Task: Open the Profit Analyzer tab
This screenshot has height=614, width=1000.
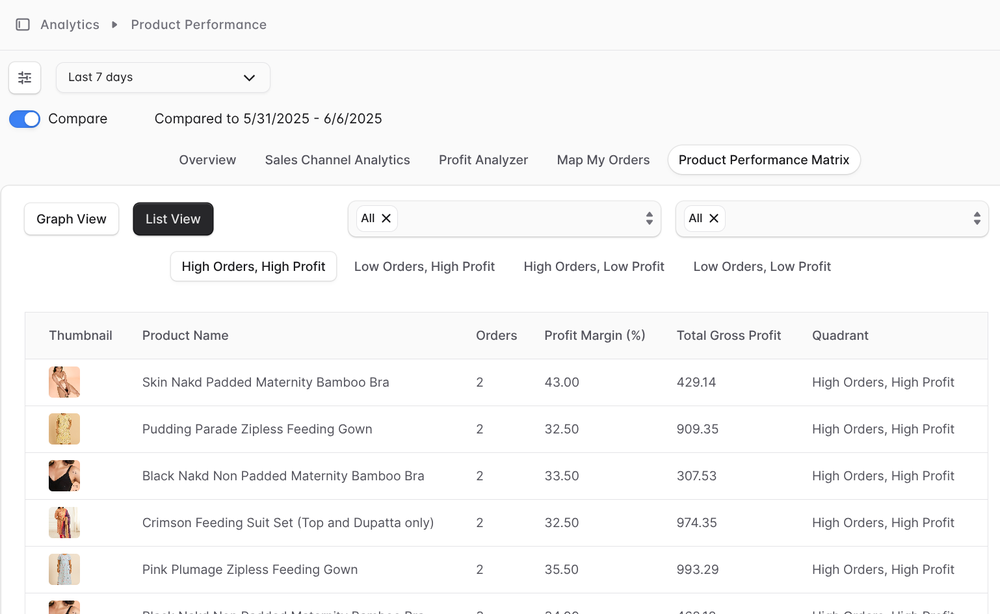Action: pyautogui.click(x=483, y=160)
